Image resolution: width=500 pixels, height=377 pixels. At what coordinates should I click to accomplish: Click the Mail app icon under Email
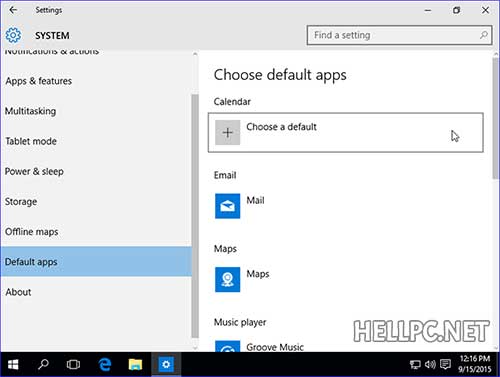coord(227,206)
